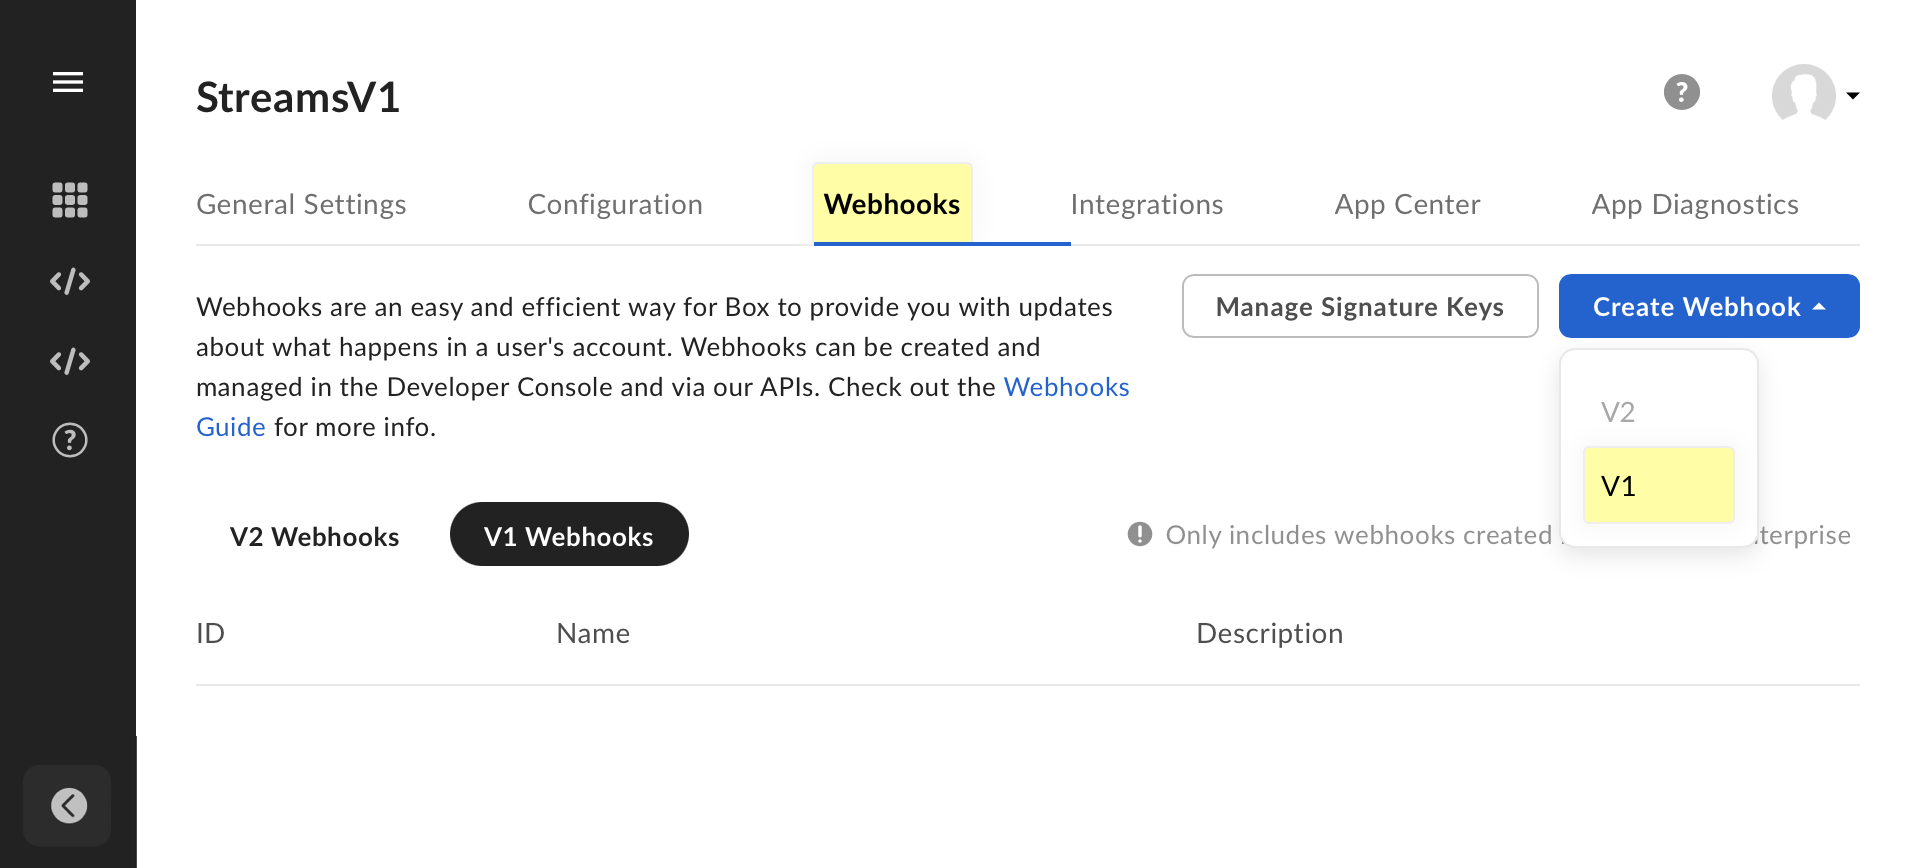Screen dimensions: 1920x868
Task: Click the first code brackets sidebar icon
Action: pos(70,281)
